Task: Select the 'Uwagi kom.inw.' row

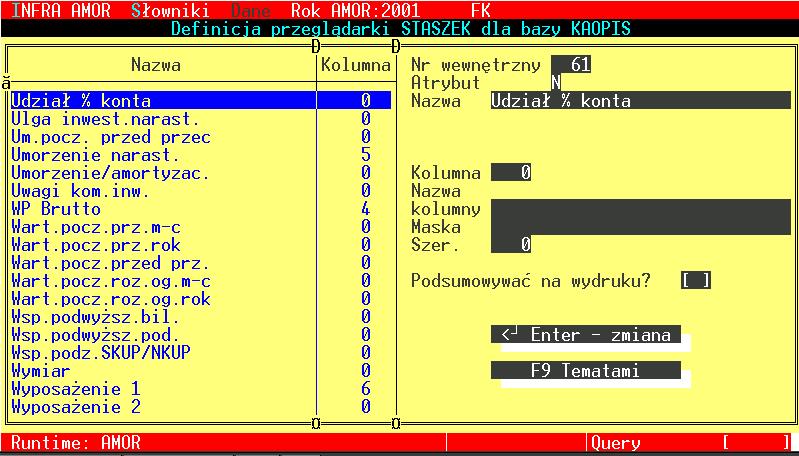Action: pyautogui.click(x=201, y=191)
